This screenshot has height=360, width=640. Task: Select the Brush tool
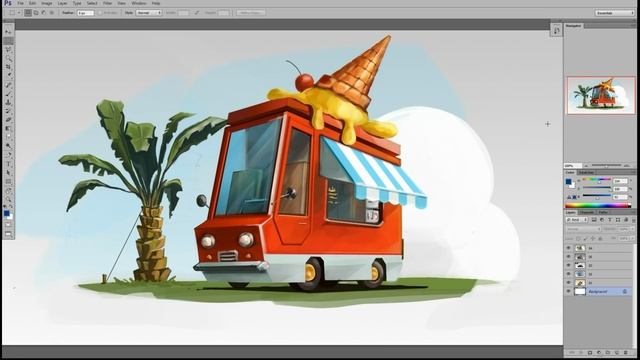pyautogui.click(x=8, y=94)
